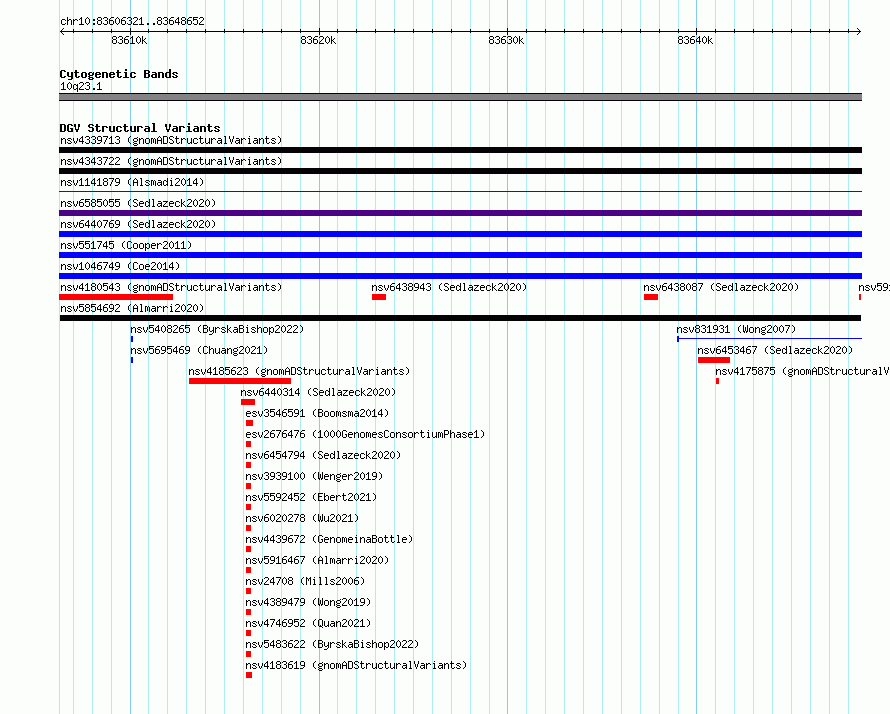890x714 pixels.
Task: Select the 10q23.1 band label
Action: [81, 86]
